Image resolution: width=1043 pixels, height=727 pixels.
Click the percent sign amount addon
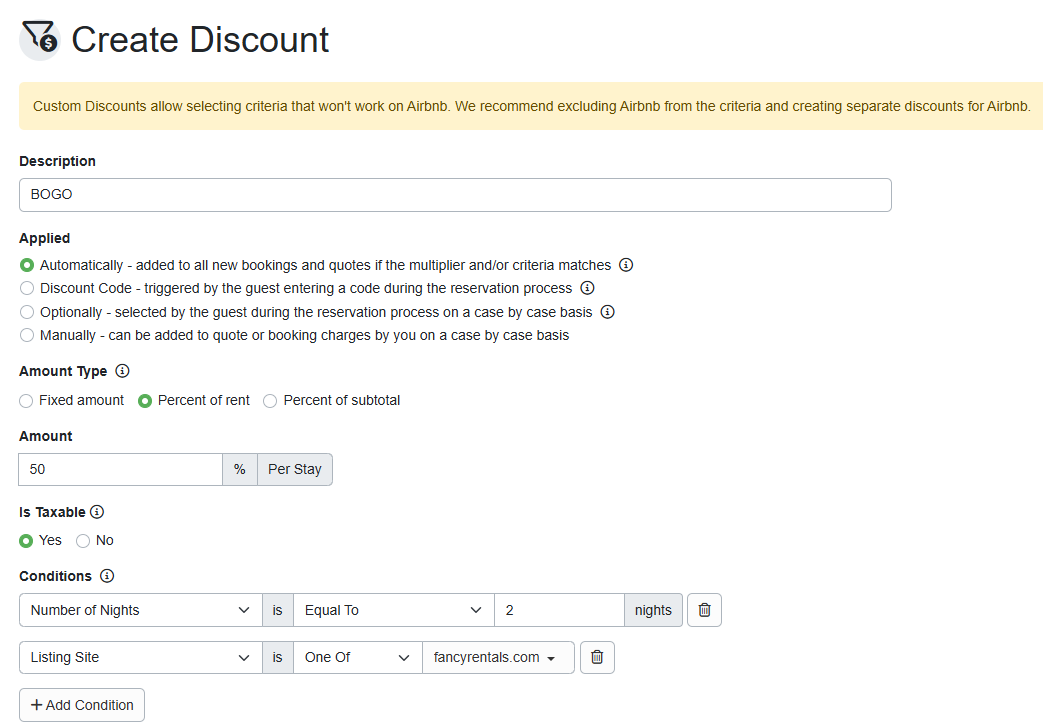[240, 470]
